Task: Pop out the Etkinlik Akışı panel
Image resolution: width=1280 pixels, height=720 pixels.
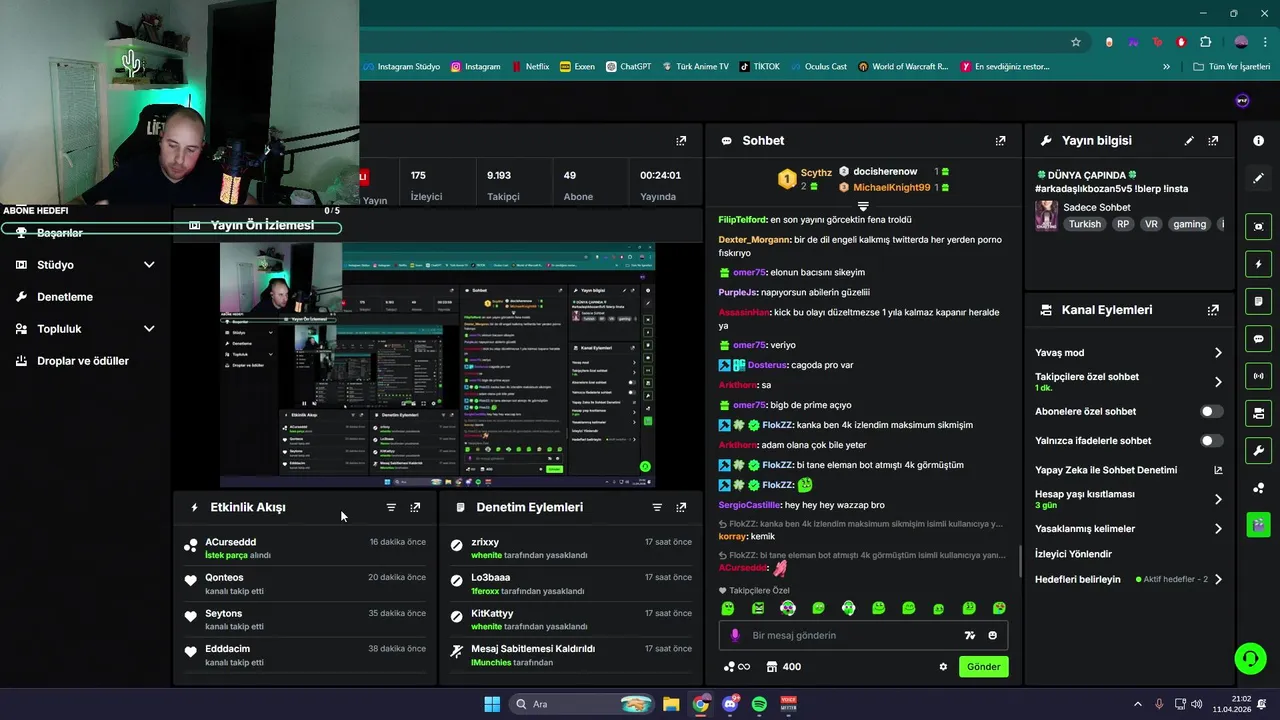Action: click(415, 508)
